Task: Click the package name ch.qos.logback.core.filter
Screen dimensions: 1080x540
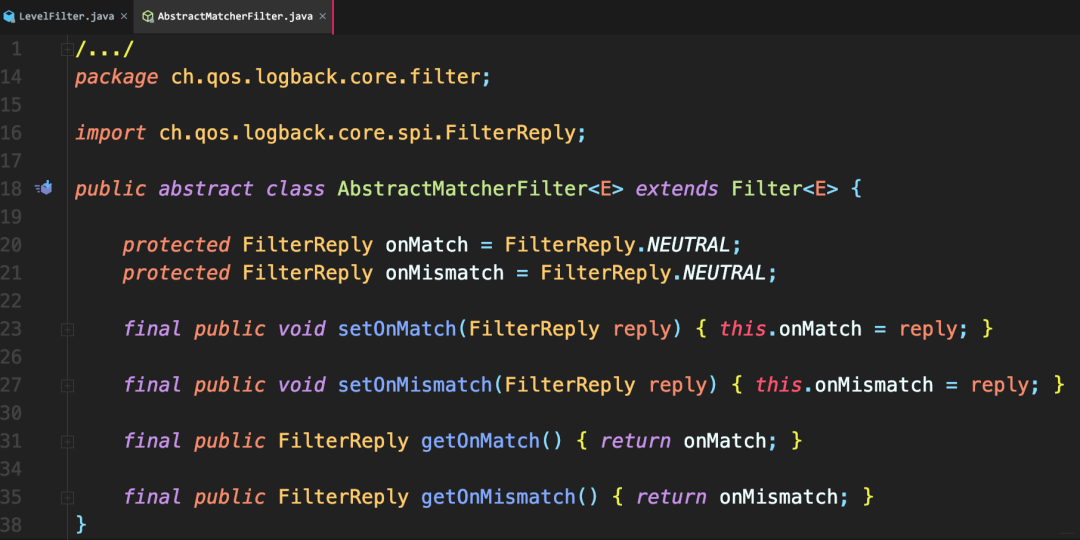Action: coord(325,77)
